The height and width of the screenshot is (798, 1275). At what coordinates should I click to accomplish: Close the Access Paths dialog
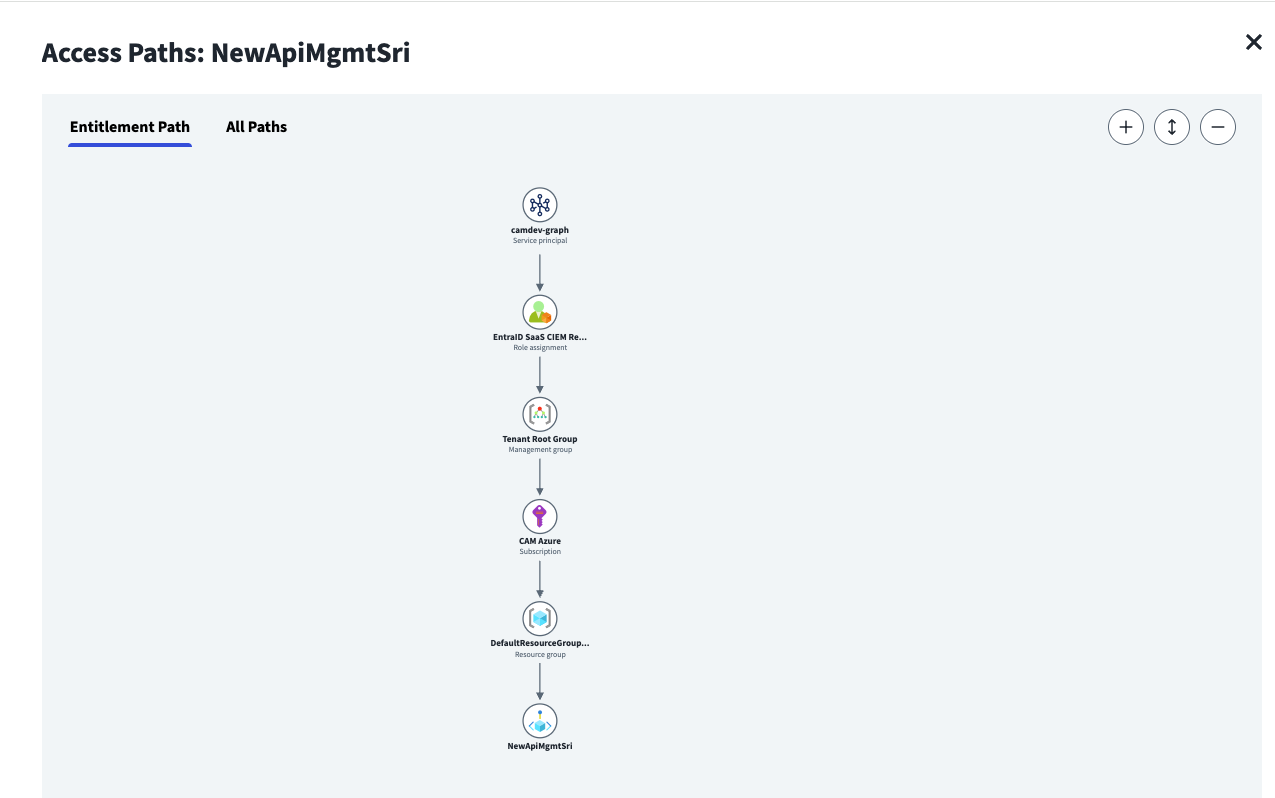click(x=1253, y=42)
